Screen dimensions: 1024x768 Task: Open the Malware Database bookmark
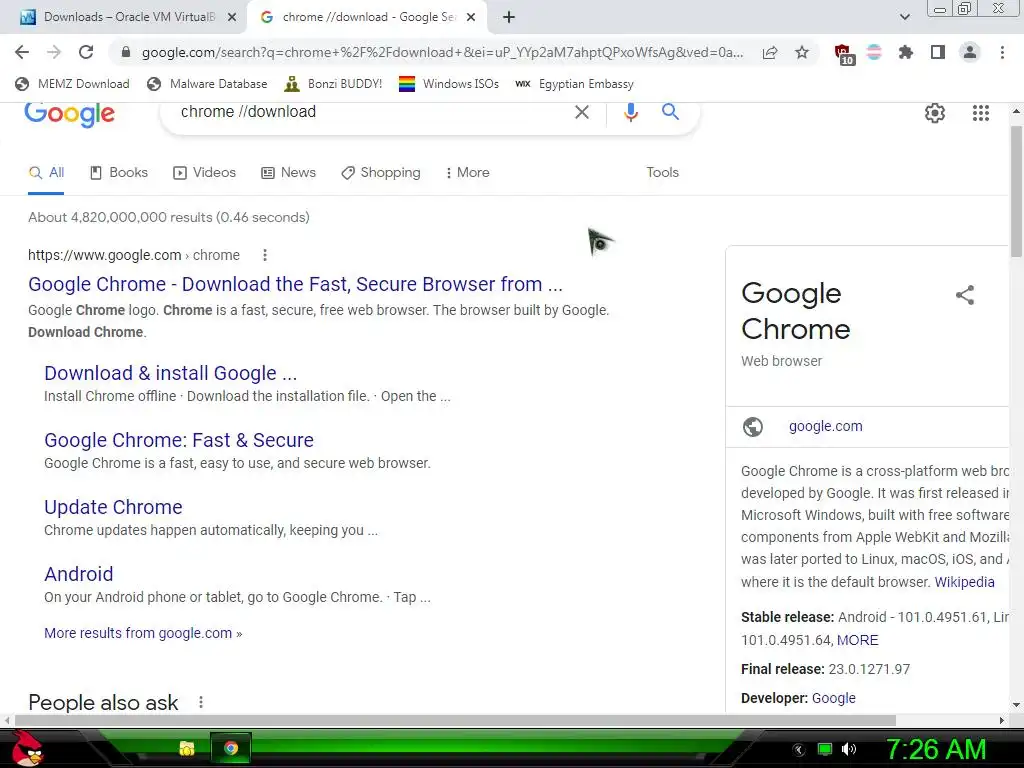tap(208, 84)
